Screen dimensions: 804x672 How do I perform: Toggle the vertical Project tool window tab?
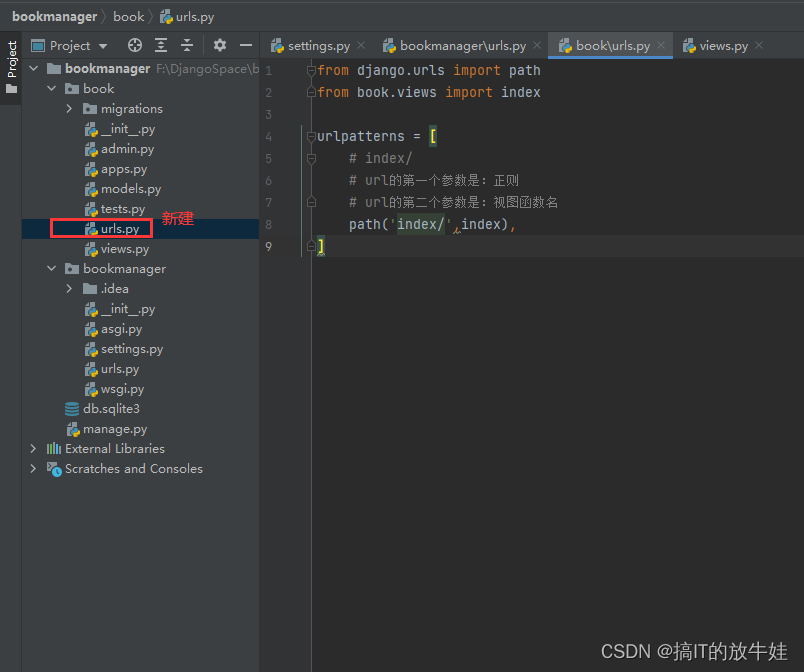pyautogui.click(x=11, y=68)
